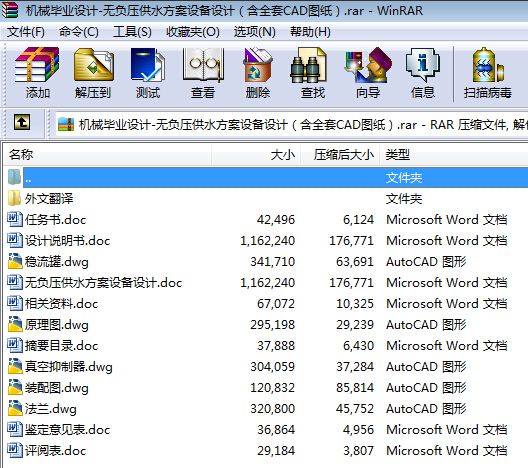Image resolution: width=528 pixels, height=468 pixels.
Task: Sort by the 类型 column header
Action: (454, 155)
